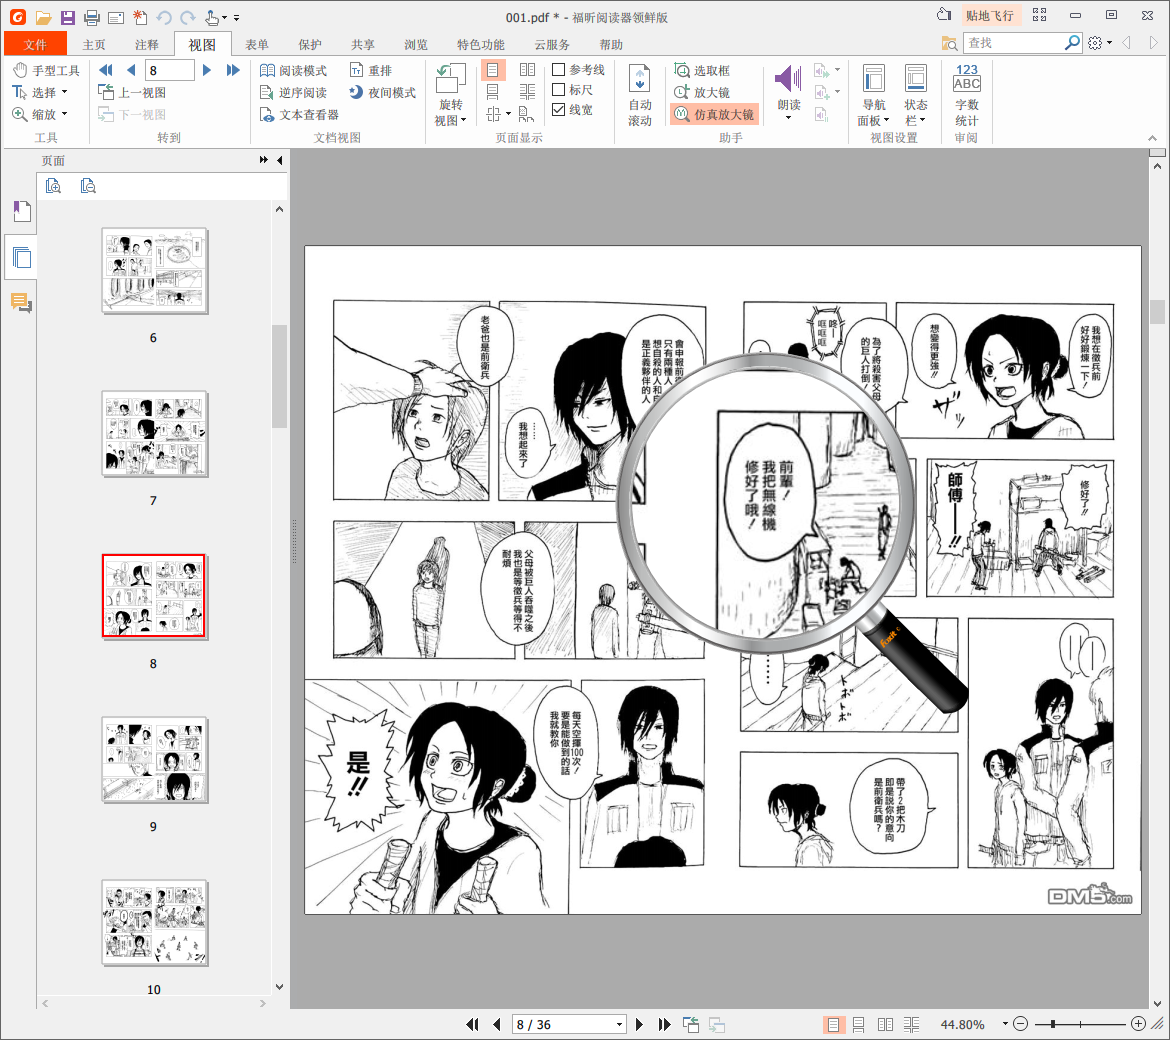
Task: Click Previous View (上一视图)
Action: click(132, 93)
